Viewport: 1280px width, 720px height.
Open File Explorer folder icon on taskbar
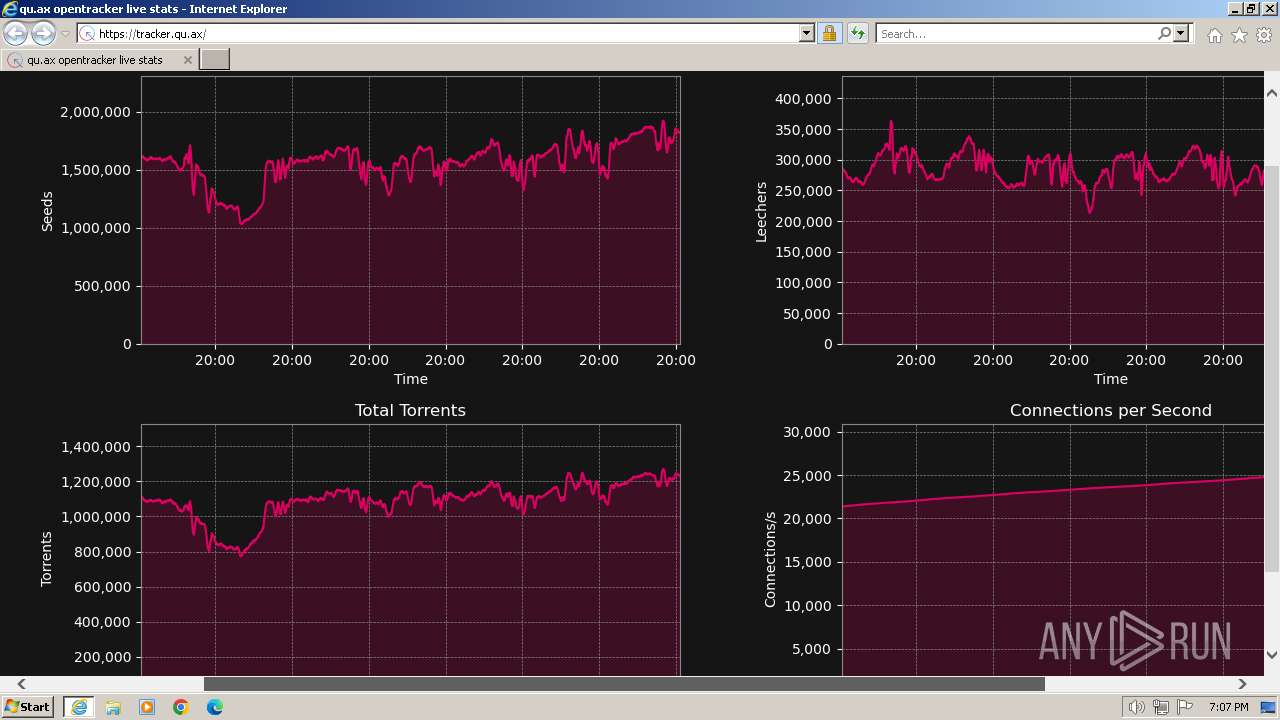coord(113,707)
